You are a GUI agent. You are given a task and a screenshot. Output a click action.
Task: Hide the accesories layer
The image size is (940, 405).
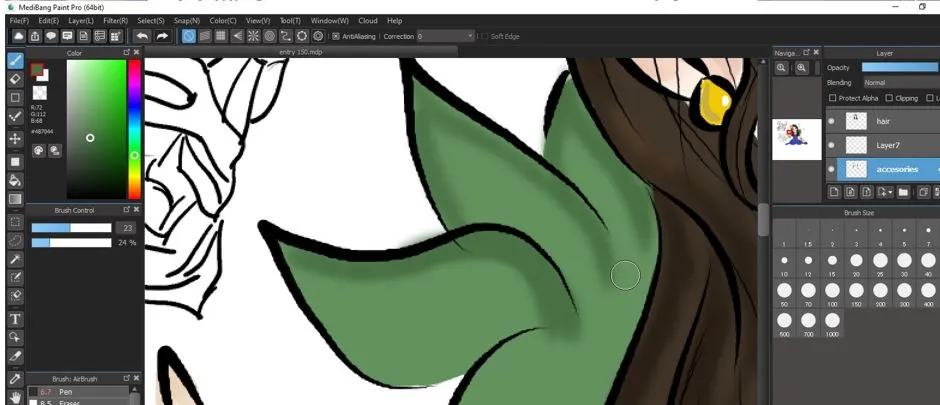831,170
